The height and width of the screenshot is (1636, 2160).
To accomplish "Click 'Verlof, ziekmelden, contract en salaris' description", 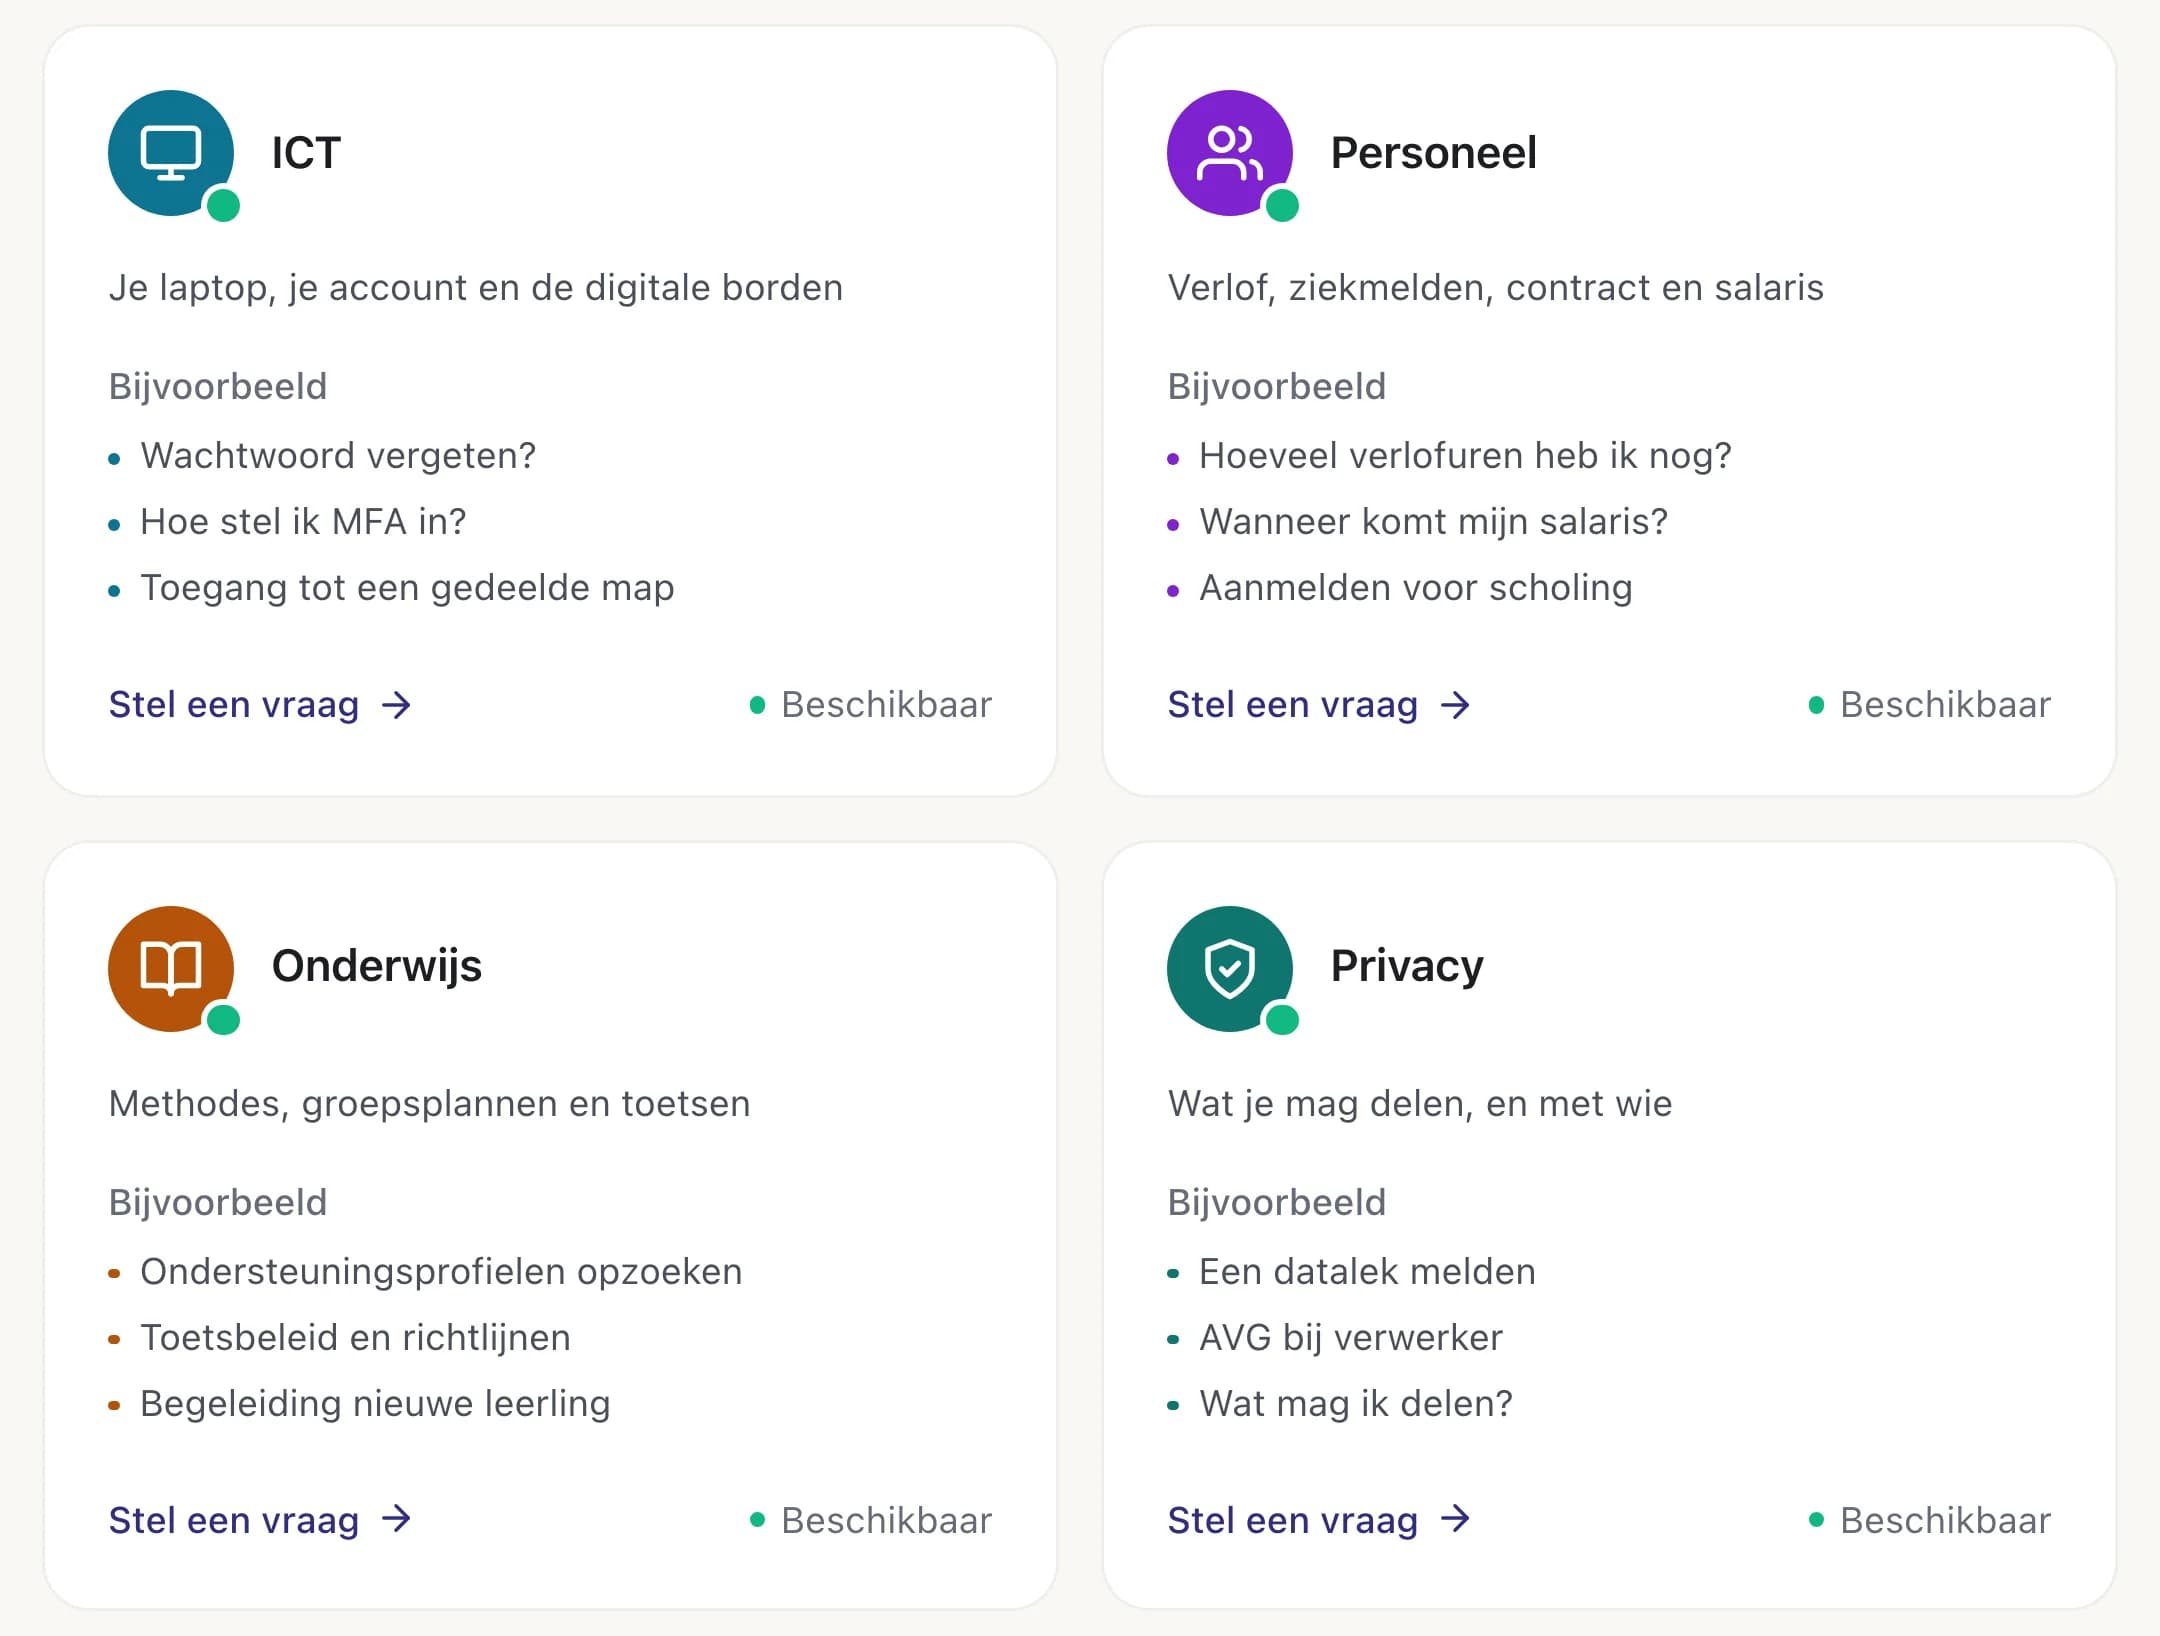I will tap(1496, 288).
